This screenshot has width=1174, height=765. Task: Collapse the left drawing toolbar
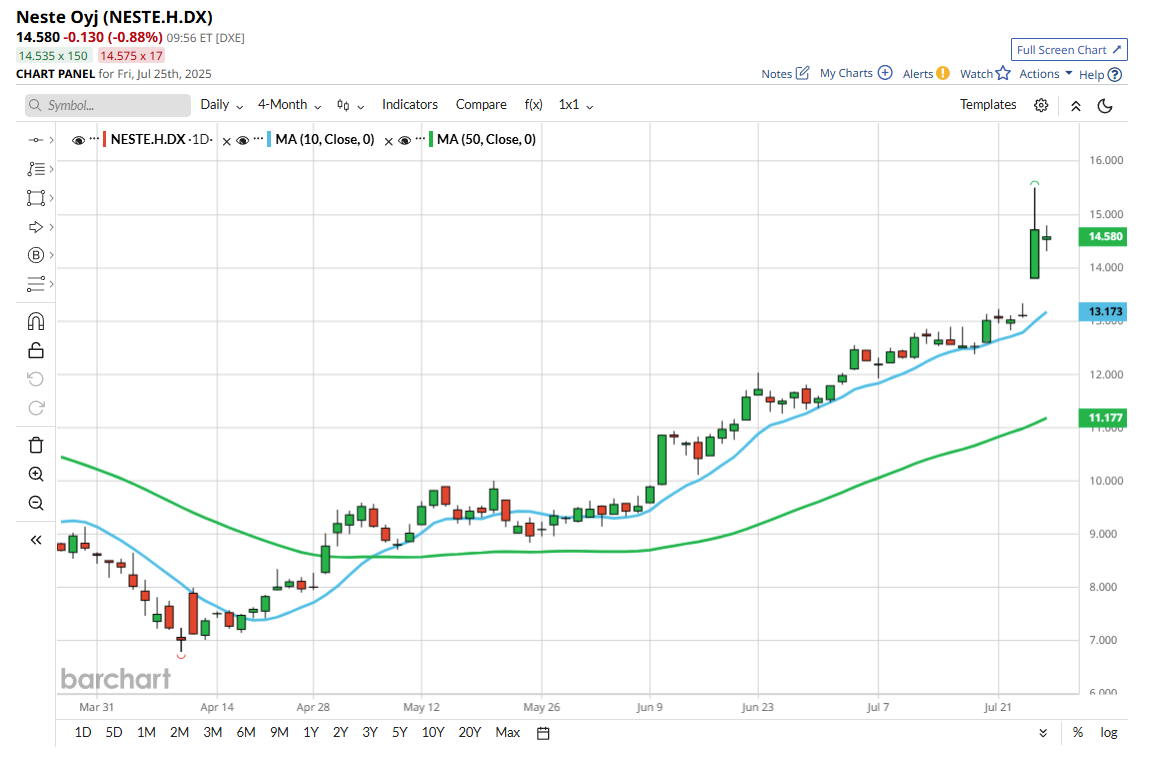pyautogui.click(x=35, y=540)
